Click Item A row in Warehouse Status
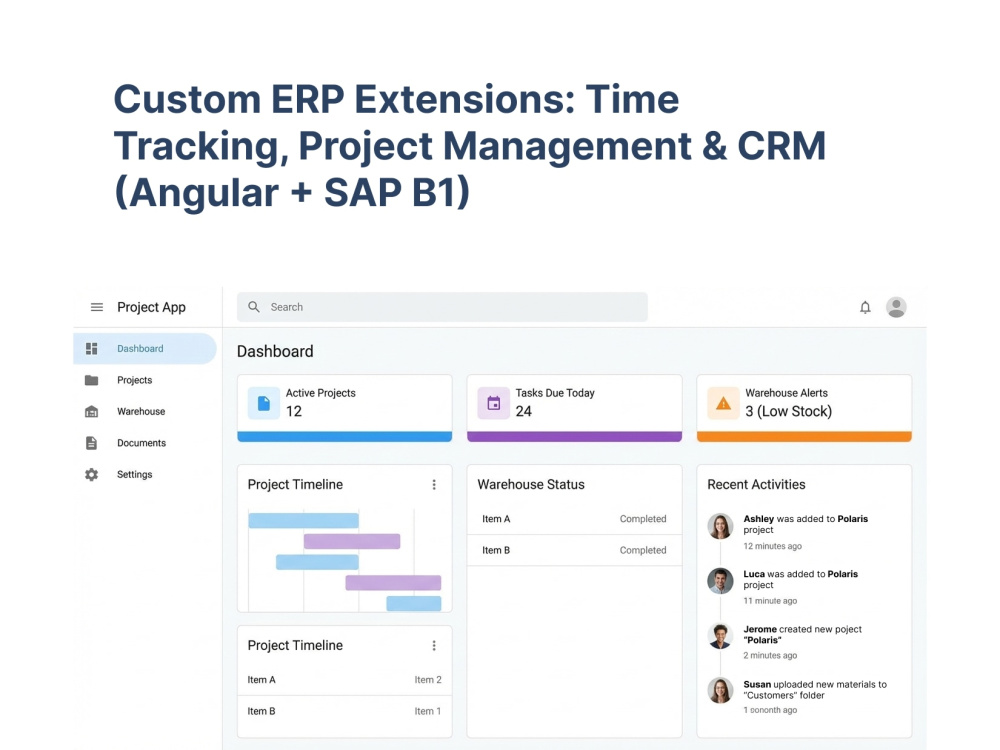1000x750 pixels. 575,519
